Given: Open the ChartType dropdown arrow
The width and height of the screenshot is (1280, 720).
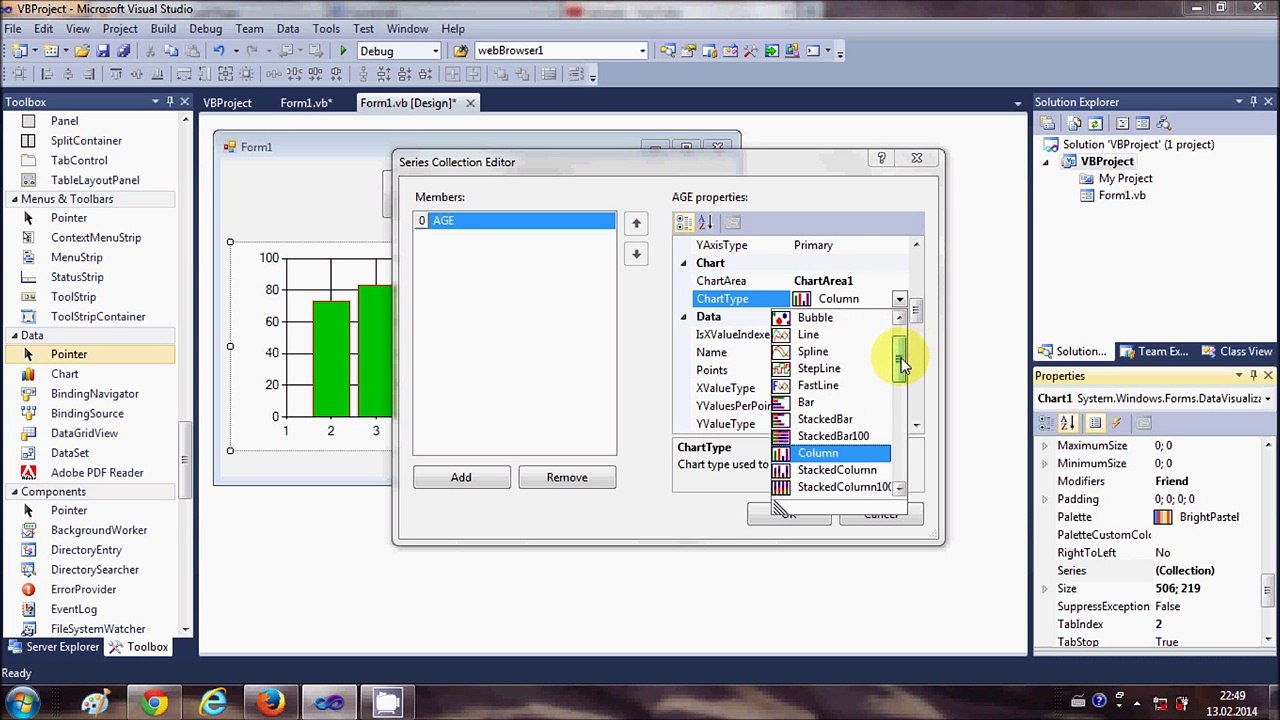Looking at the screenshot, I should (x=899, y=299).
